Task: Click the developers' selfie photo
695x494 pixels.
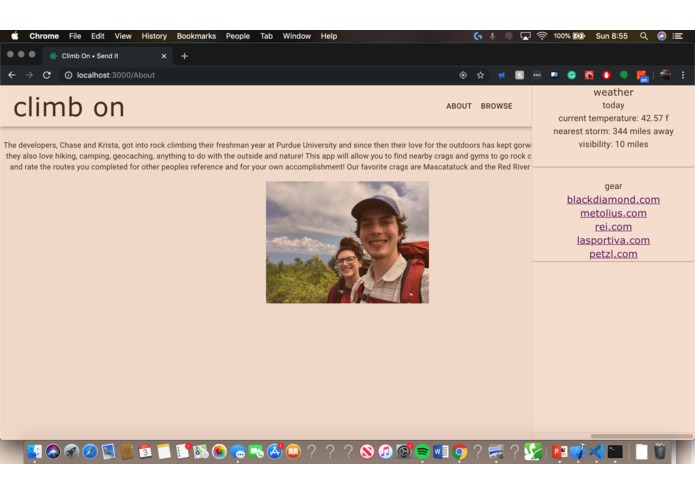Action: pyautogui.click(x=348, y=242)
